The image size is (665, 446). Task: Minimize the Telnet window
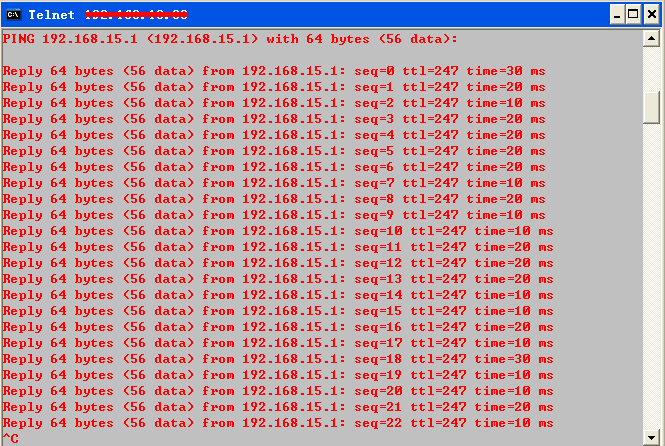(618, 15)
